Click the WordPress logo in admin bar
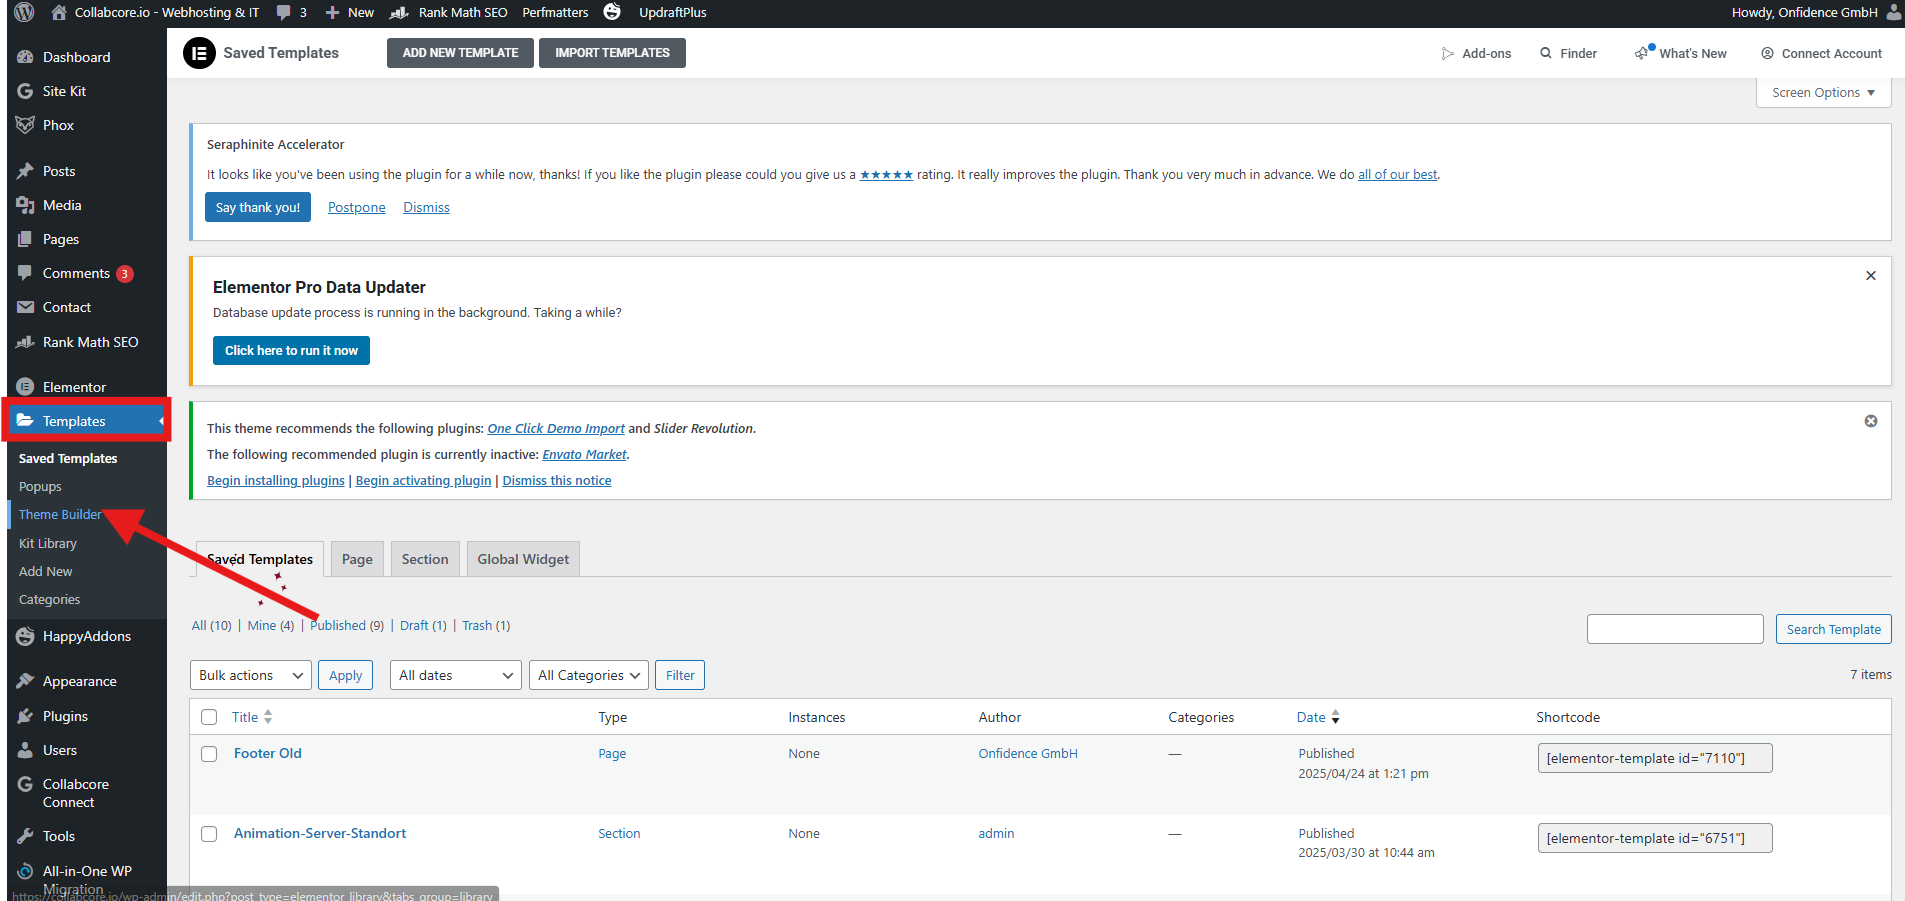1905x901 pixels. (x=24, y=12)
